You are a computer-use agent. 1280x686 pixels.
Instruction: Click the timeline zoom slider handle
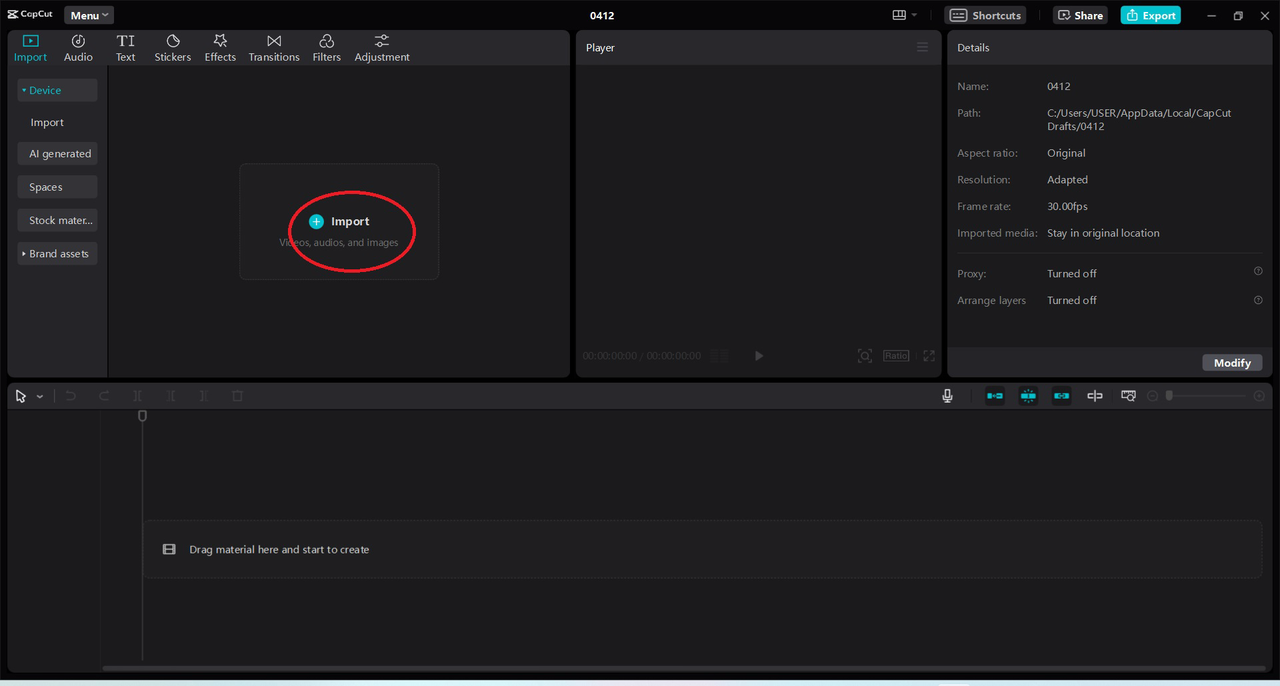(x=1169, y=396)
